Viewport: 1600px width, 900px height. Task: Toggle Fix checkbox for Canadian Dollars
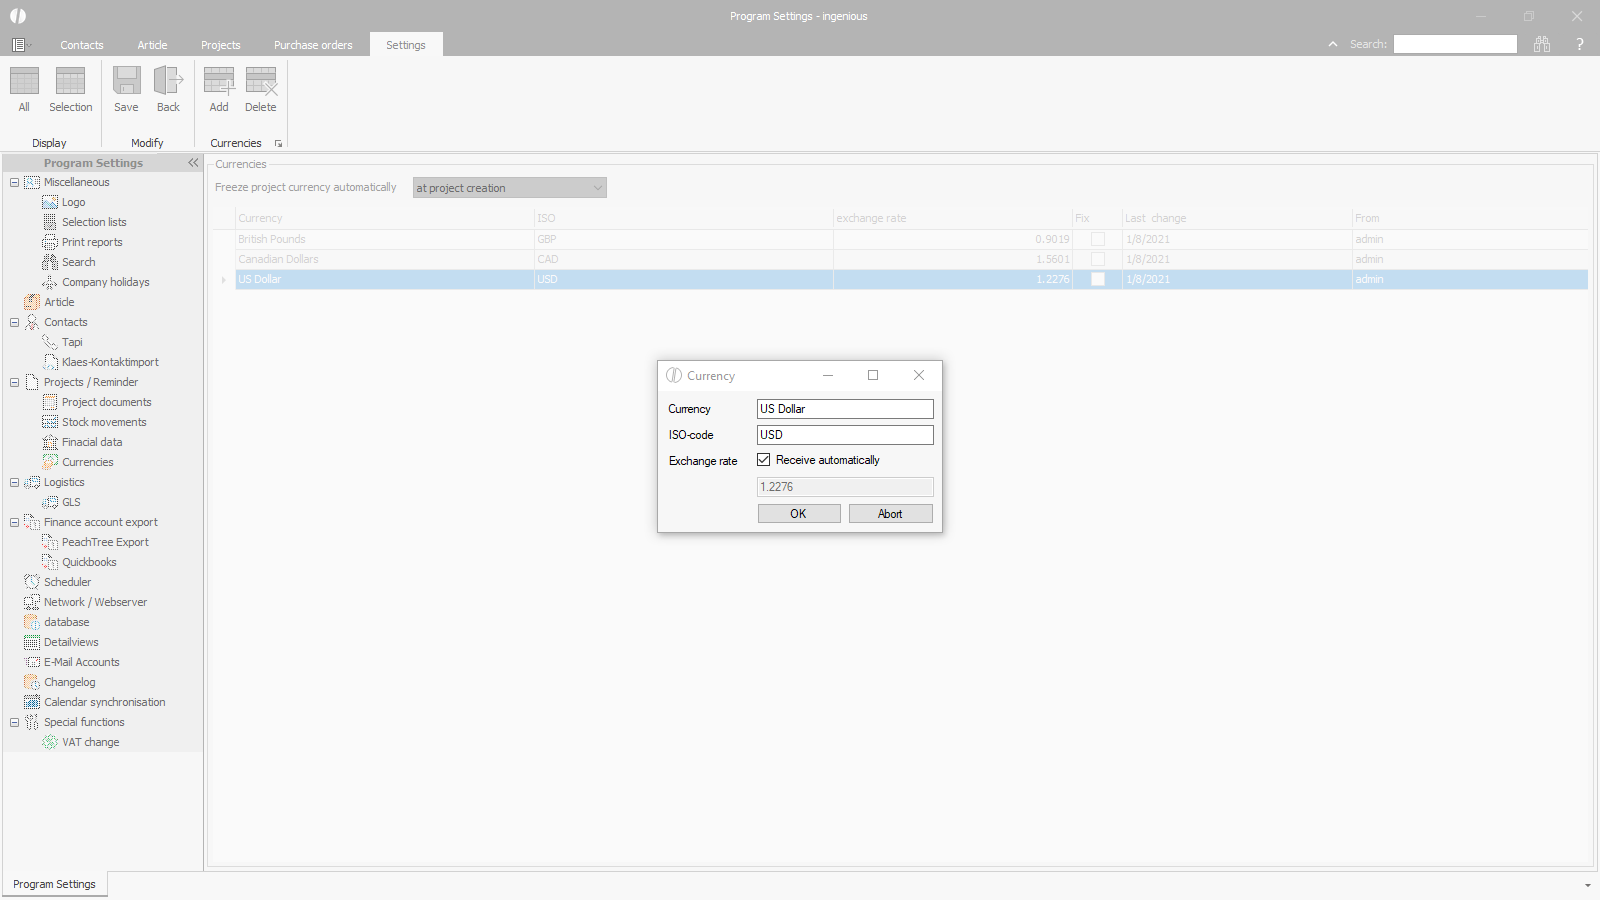[1098, 260]
